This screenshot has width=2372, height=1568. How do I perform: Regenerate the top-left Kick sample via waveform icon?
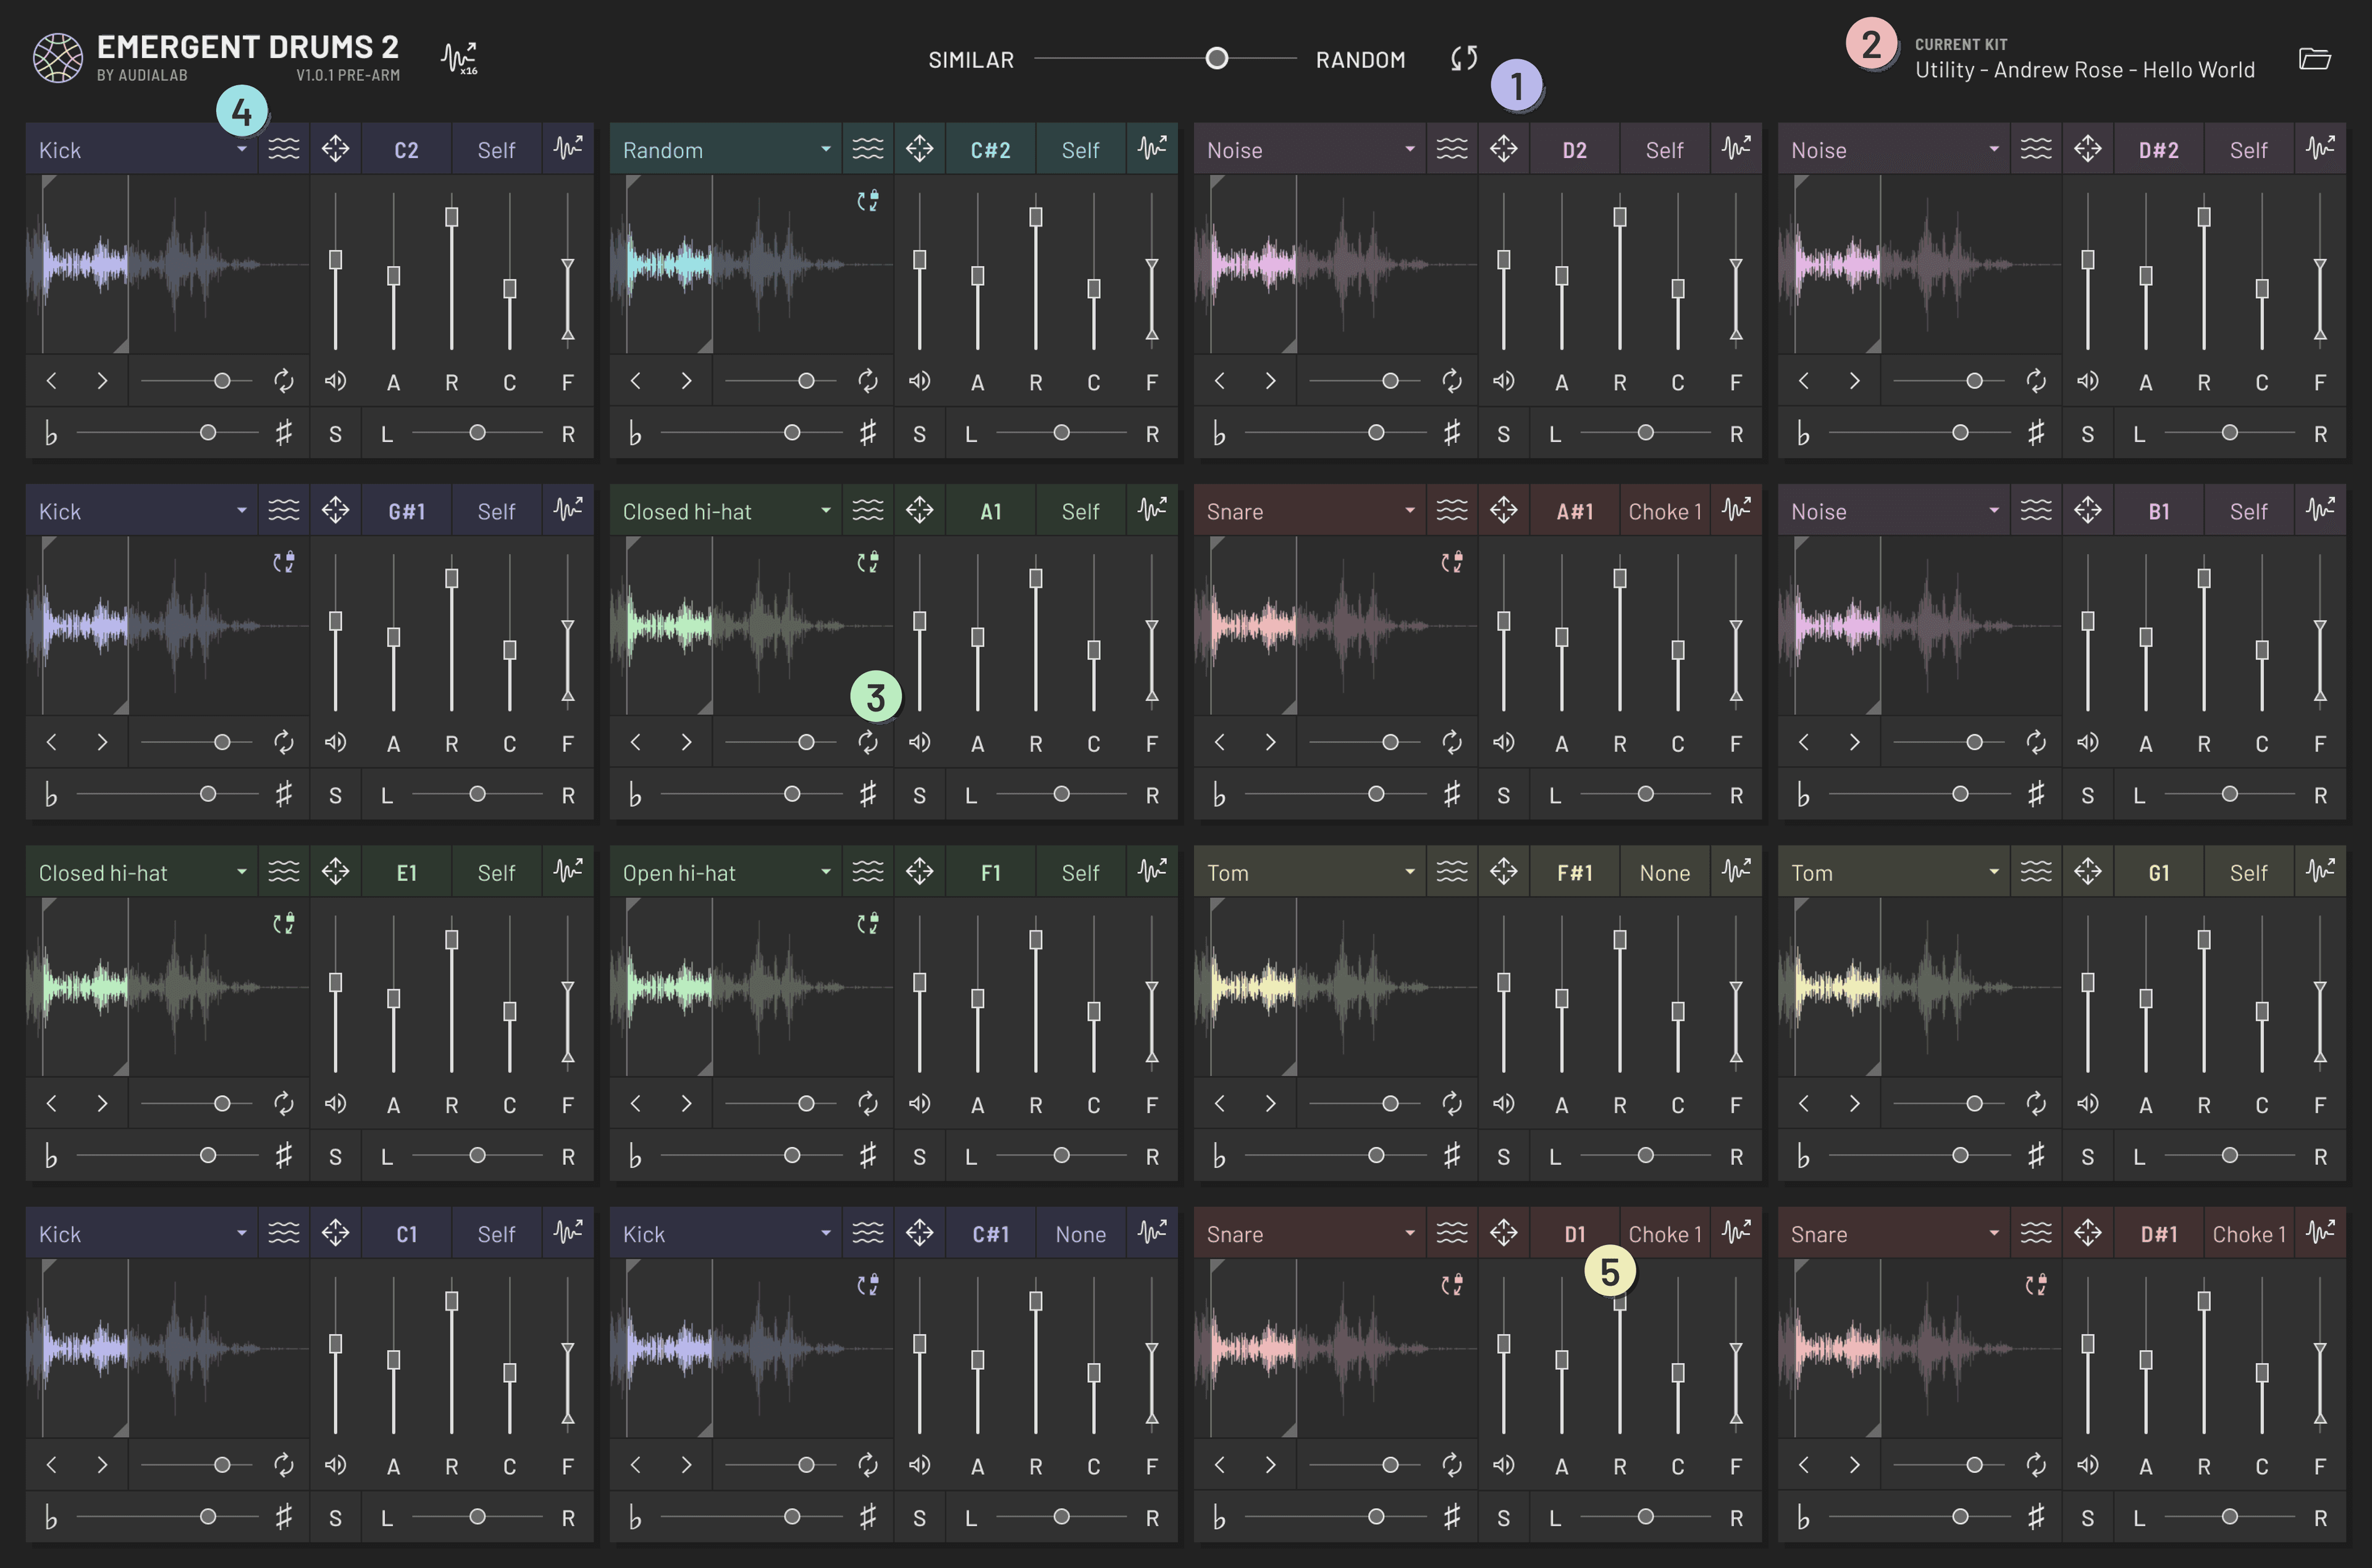coord(568,148)
